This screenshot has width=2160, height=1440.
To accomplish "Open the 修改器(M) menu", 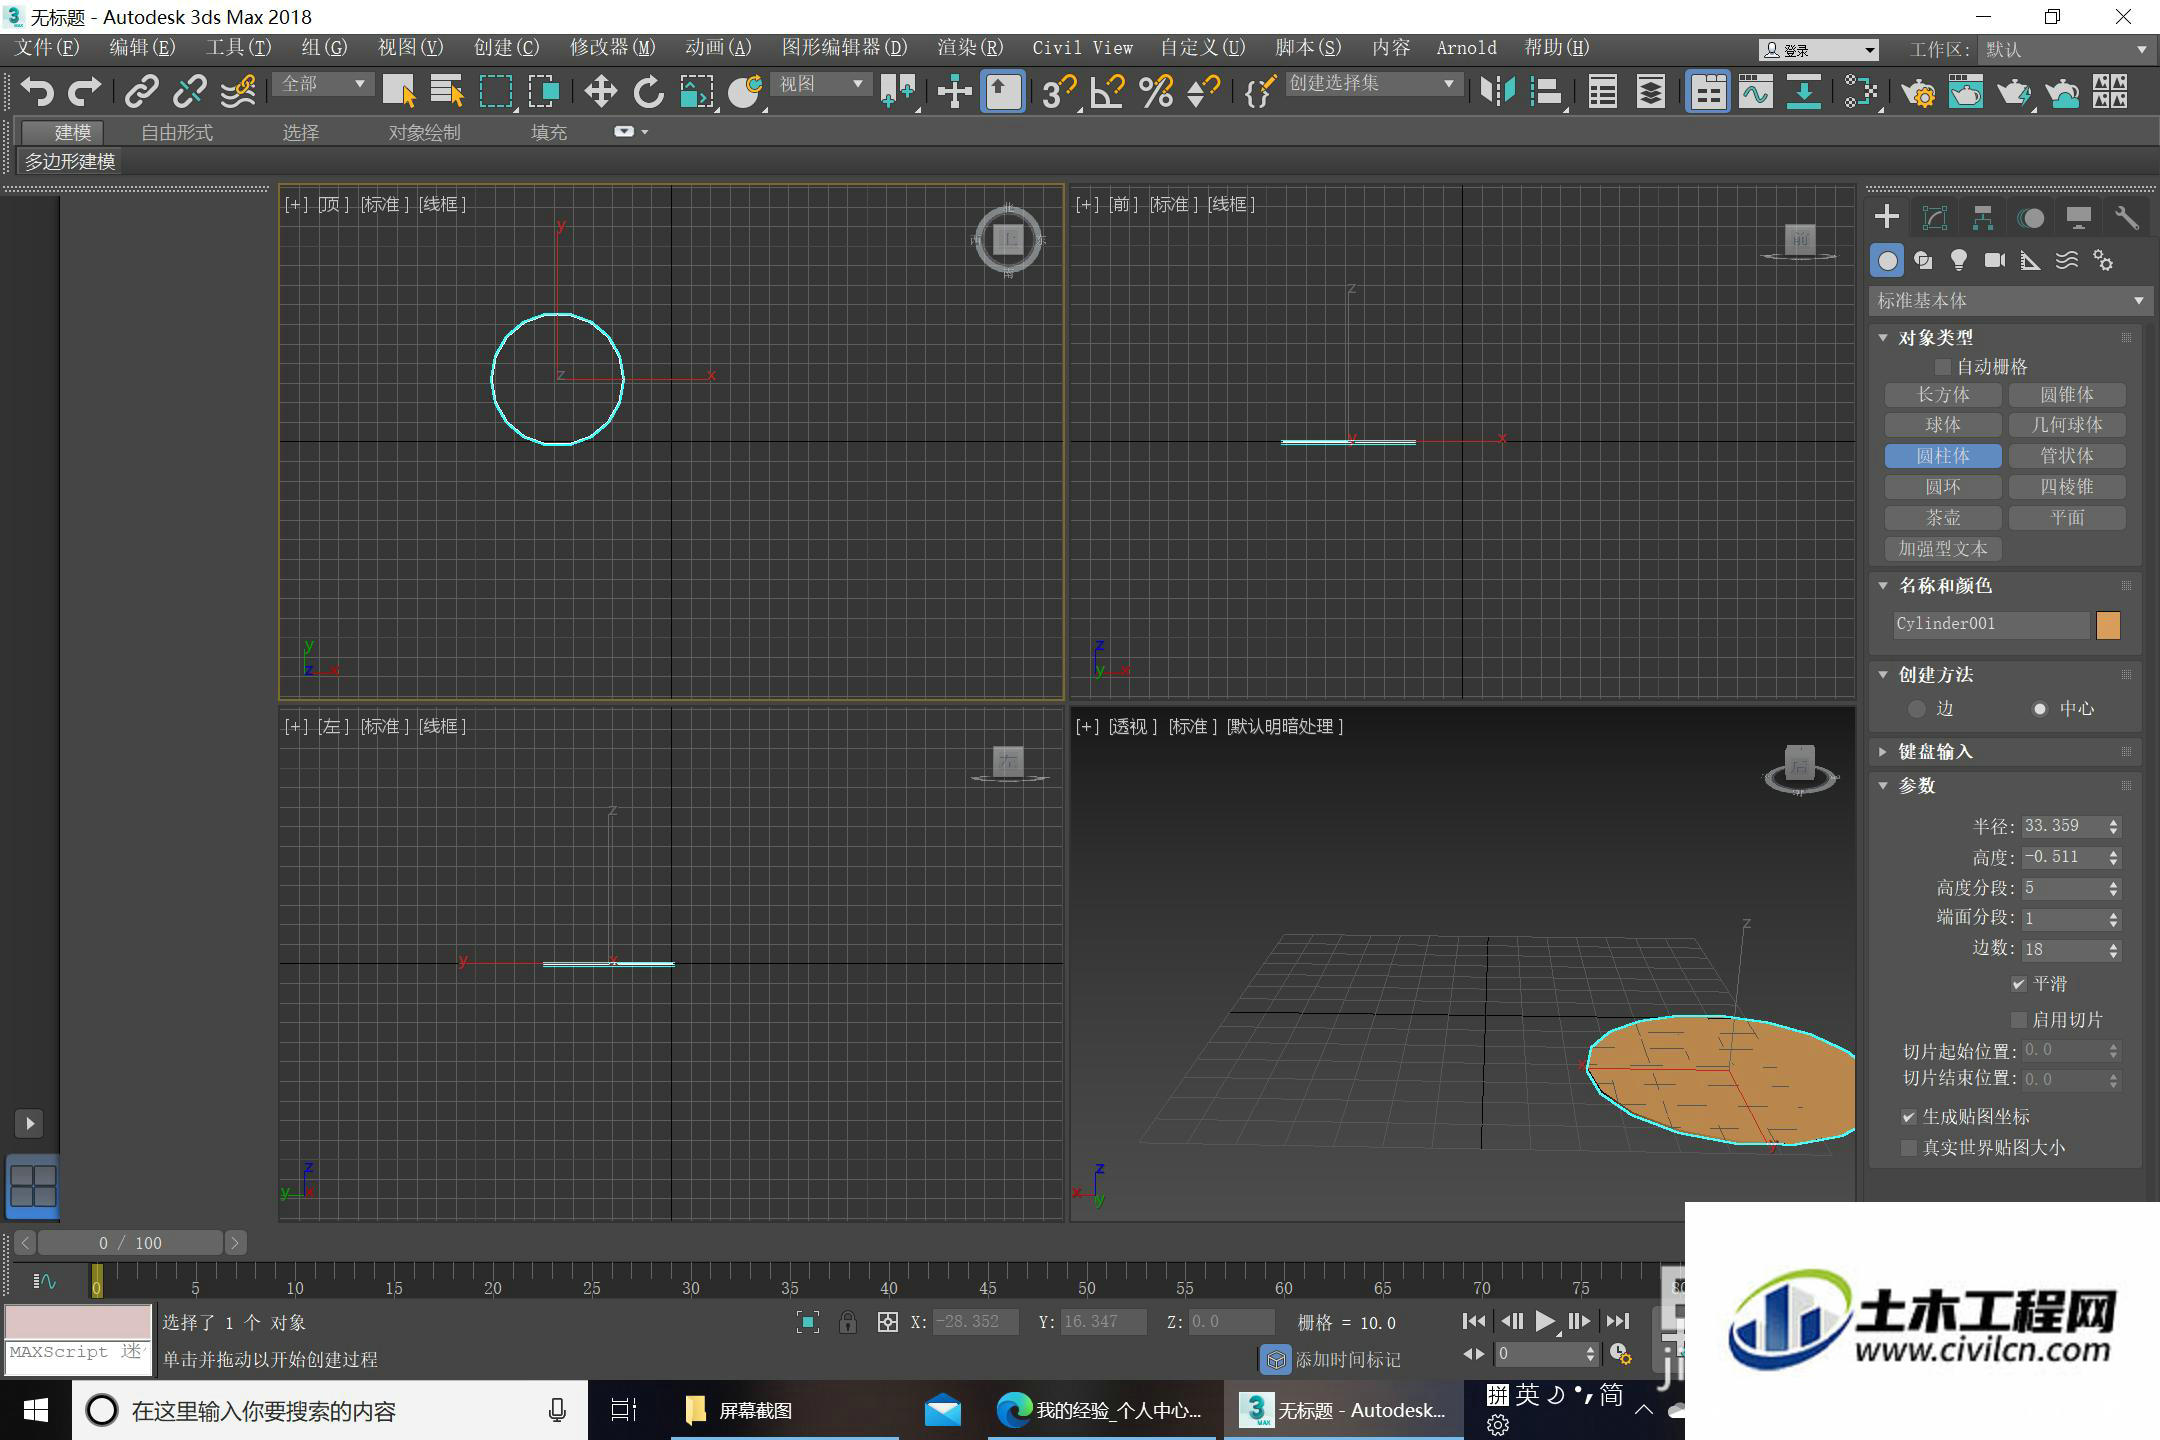I will point(612,47).
